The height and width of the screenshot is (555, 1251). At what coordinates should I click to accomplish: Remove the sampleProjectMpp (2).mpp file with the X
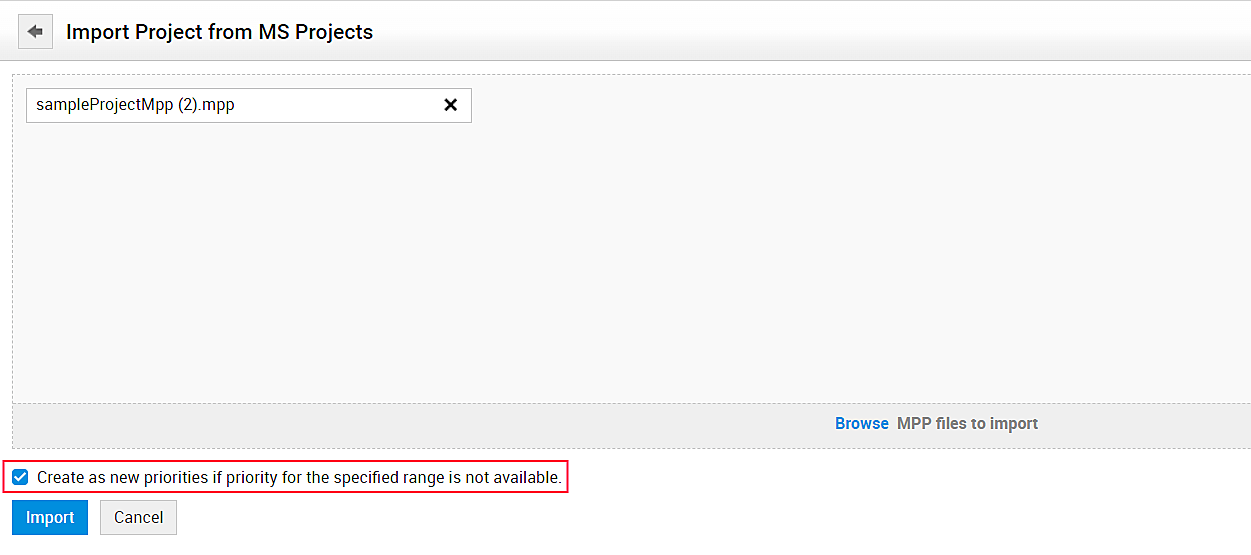pyautogui.click(x=450, y=105)
